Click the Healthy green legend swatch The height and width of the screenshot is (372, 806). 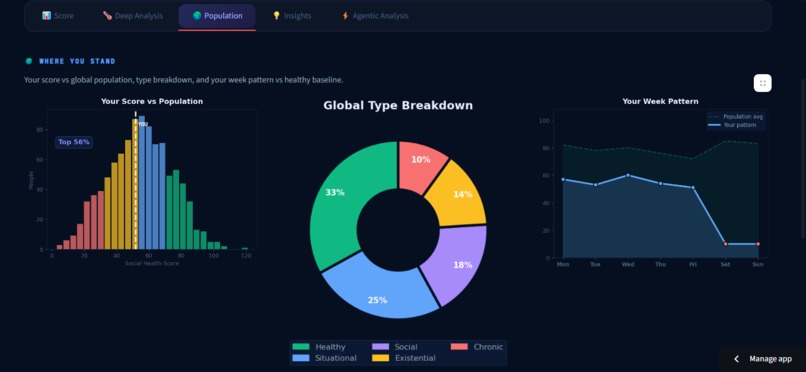pyautogui.click(x=301, y=347)
